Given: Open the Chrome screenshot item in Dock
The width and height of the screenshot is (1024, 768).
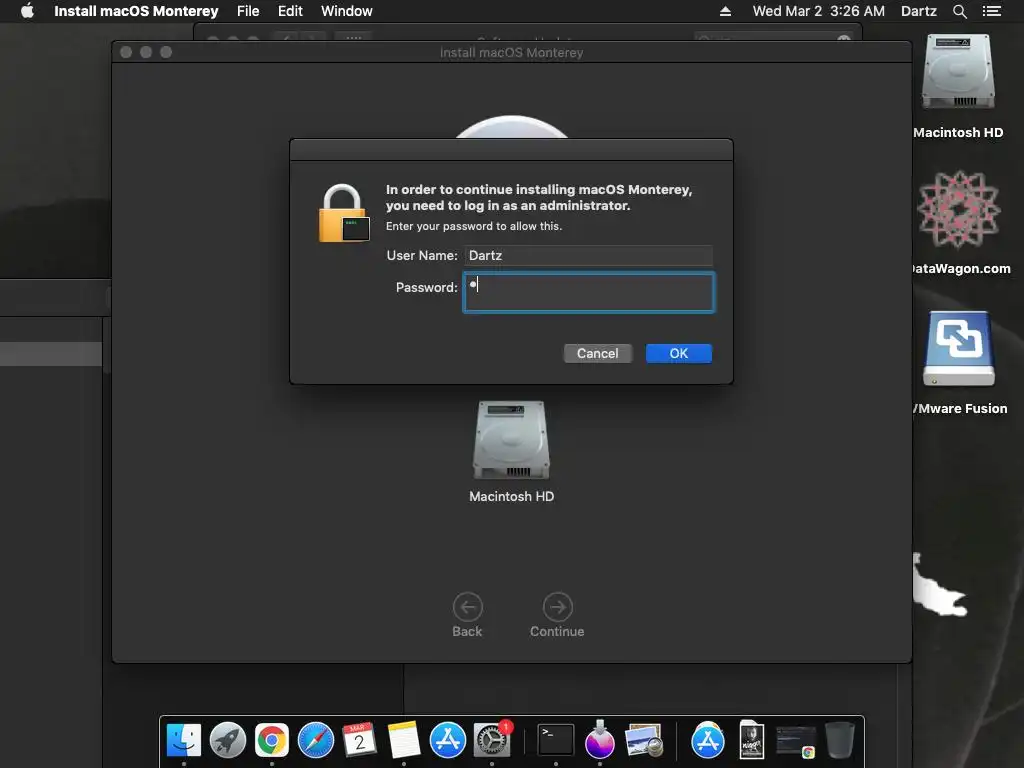Looking at the screenshot, I should point(795,742).
